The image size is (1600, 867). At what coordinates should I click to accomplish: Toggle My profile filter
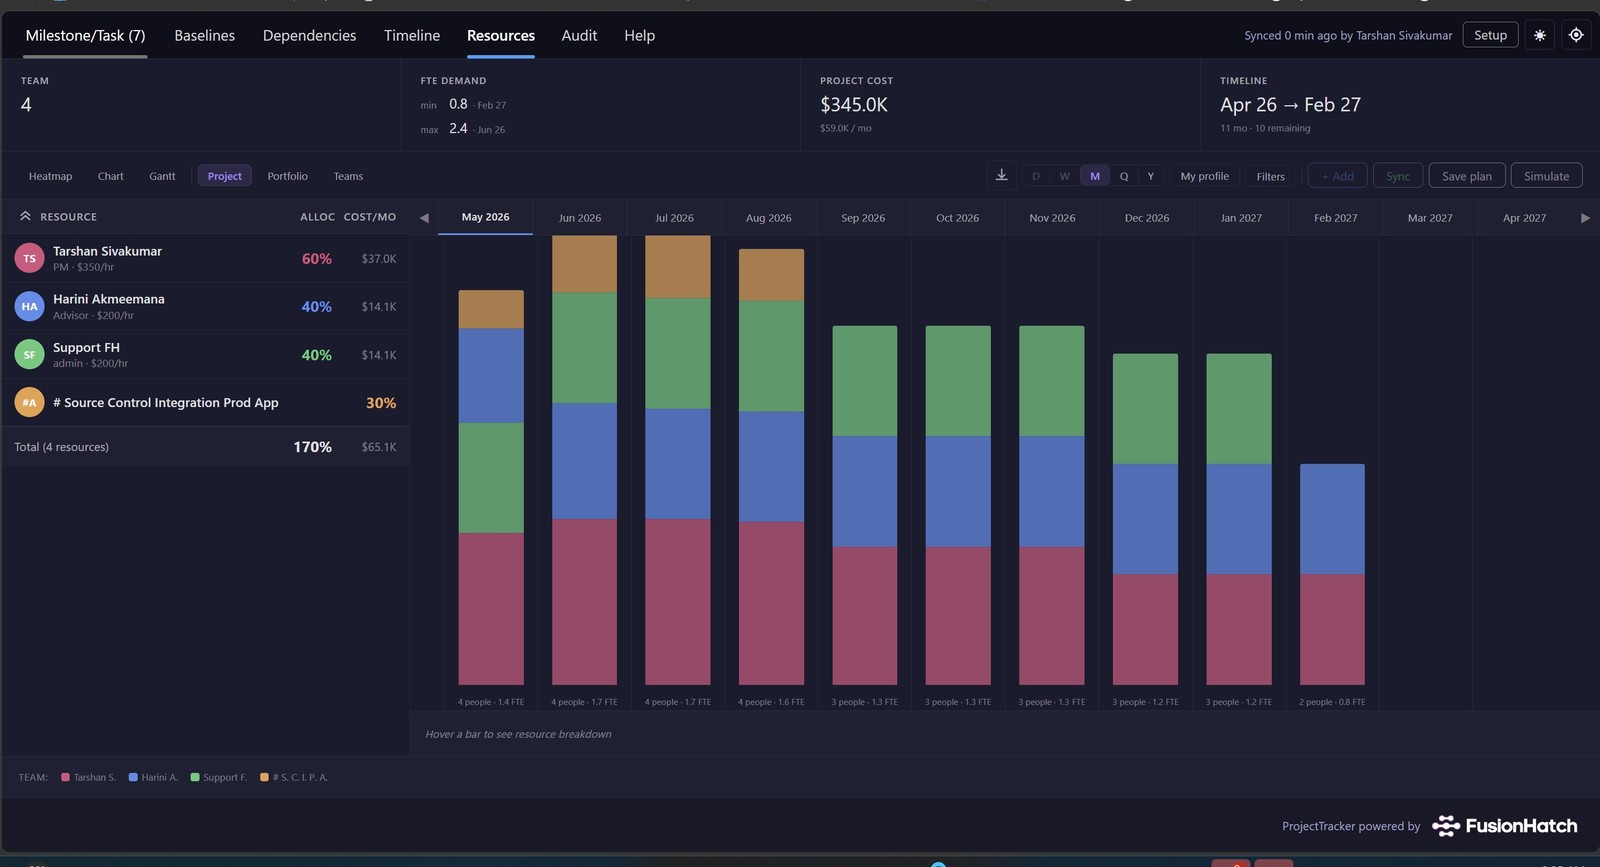1204,176
